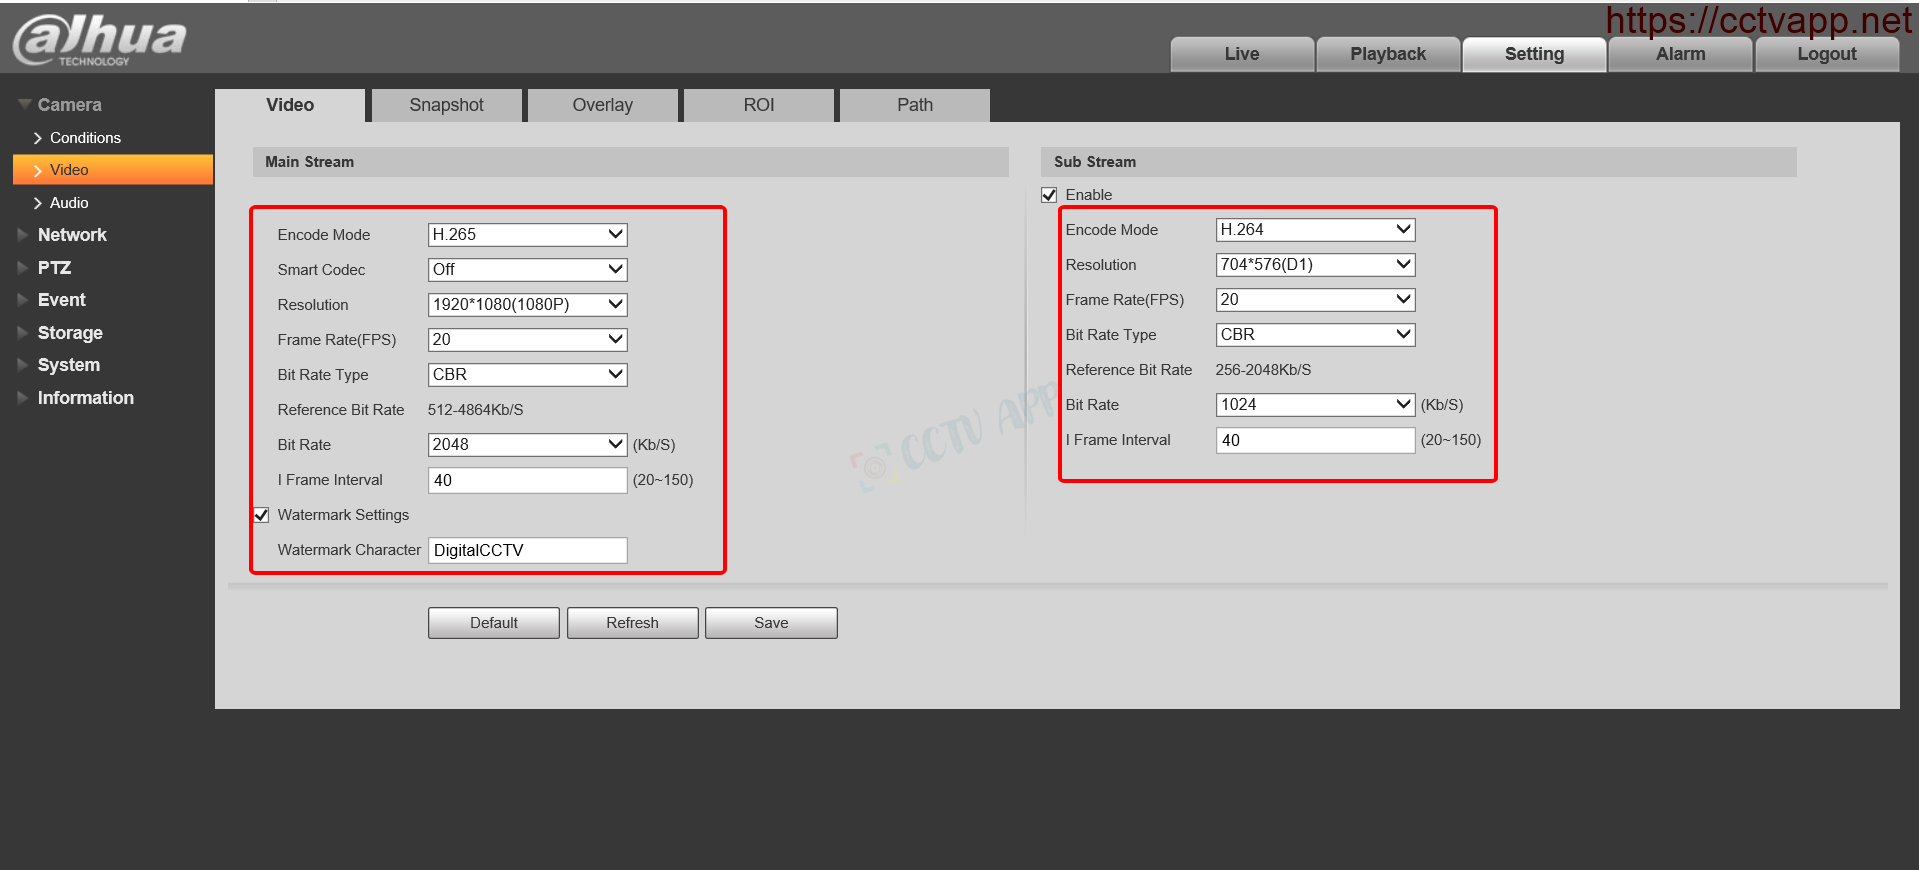The height and width of the screenshot is (870, 1919).
Task: Expand the Storage sidebar section
Action: [x=70, y=333]
